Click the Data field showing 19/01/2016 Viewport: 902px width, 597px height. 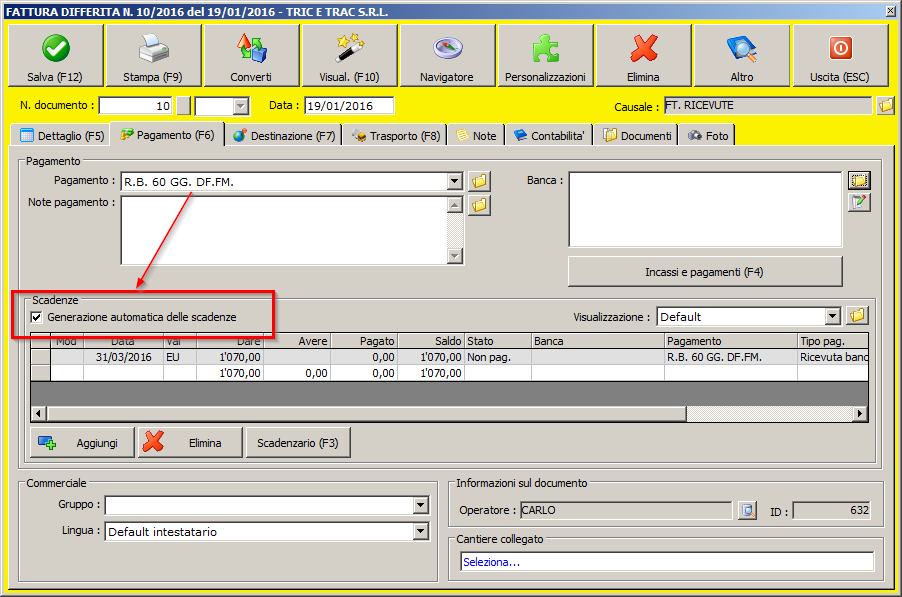(x=349, y=106)
